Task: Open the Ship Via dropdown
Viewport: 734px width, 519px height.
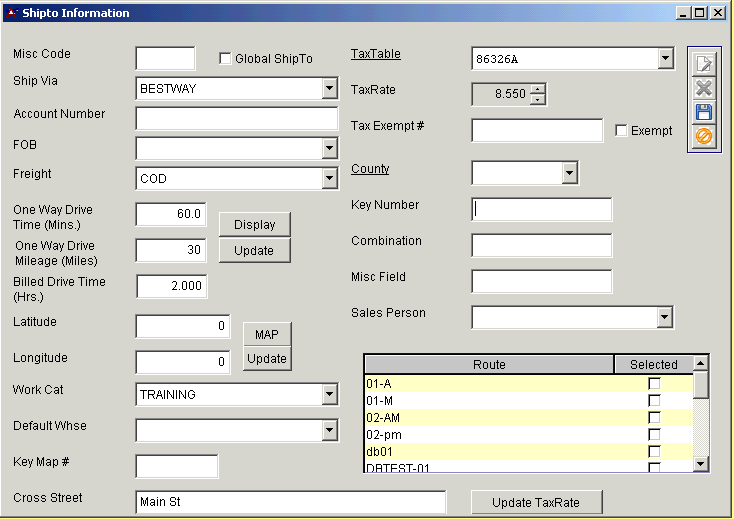Action: coord(329,89)
